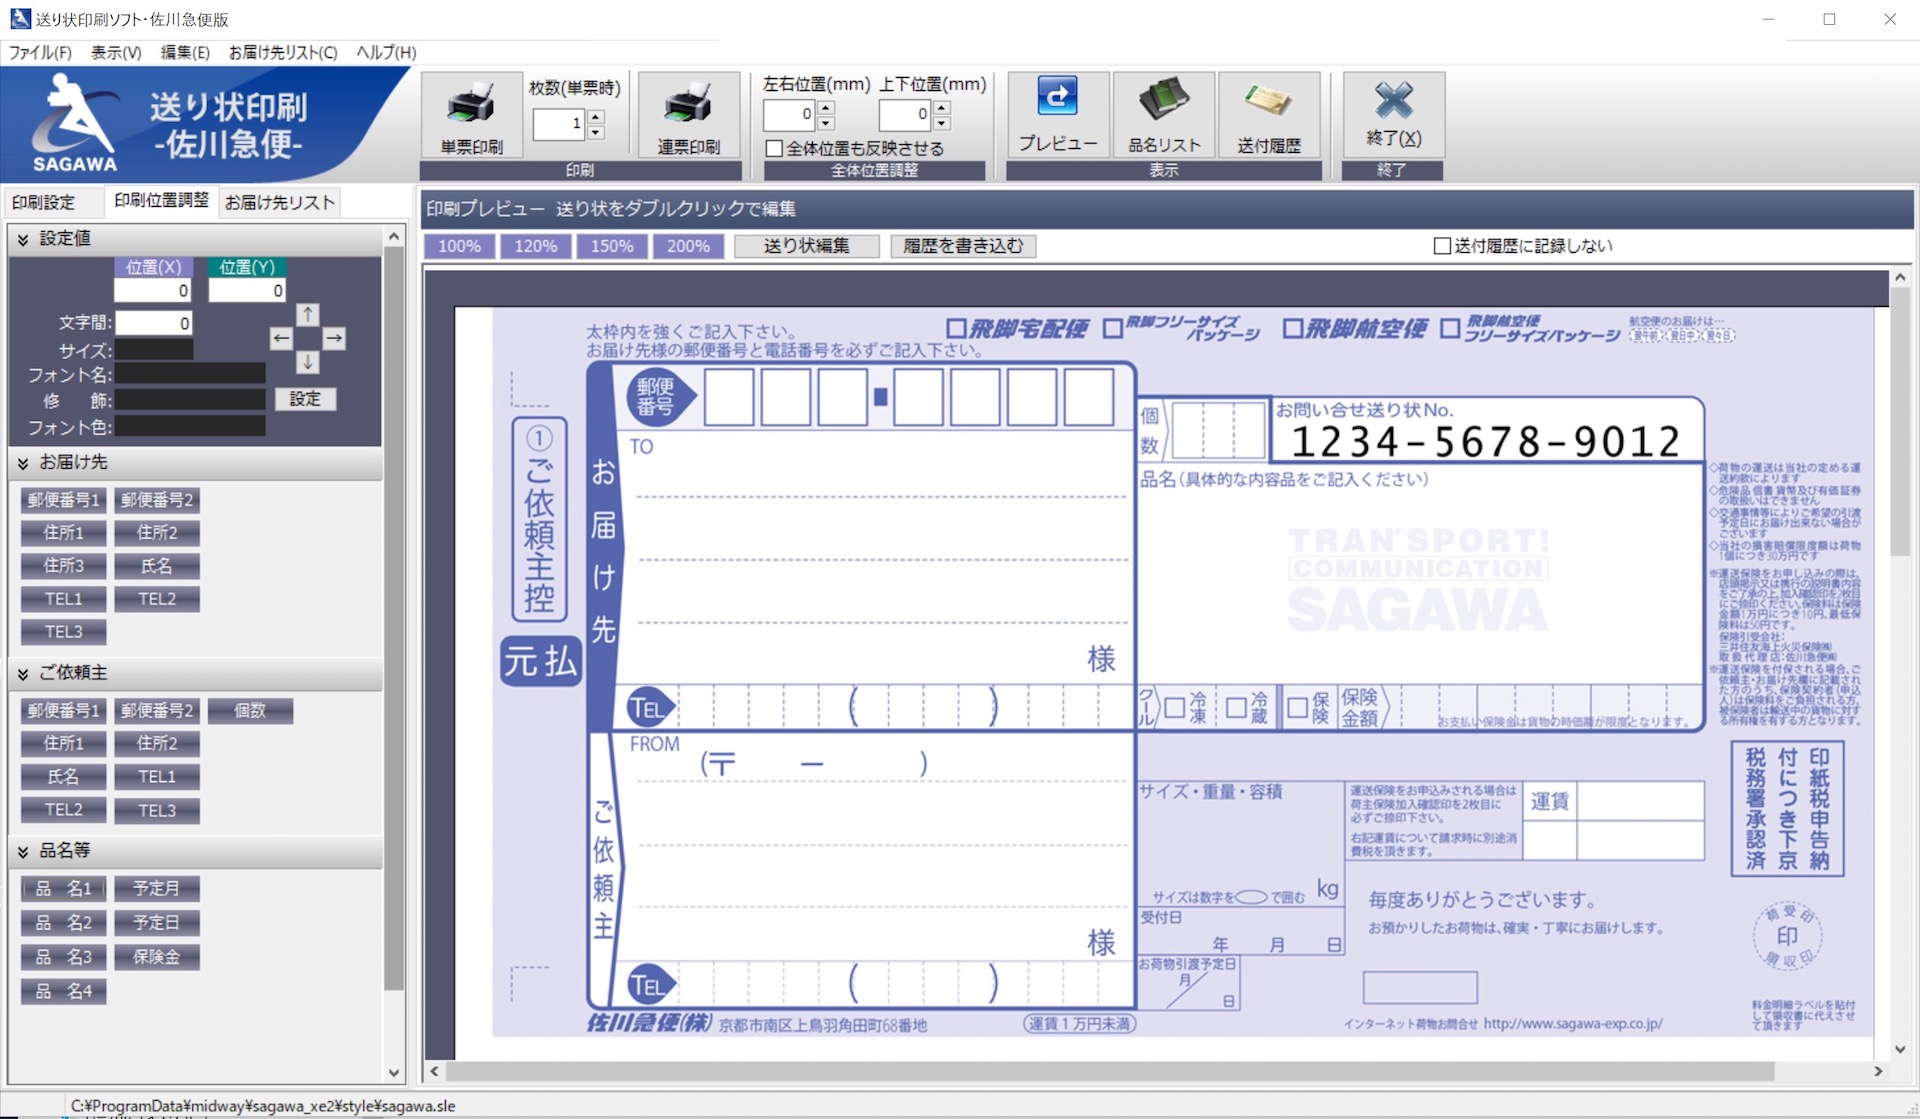Image resolution: width=1920 pixels, height=1119 pixels.
Task: Click the 終了(X) exit icon
Action: 1393,116
